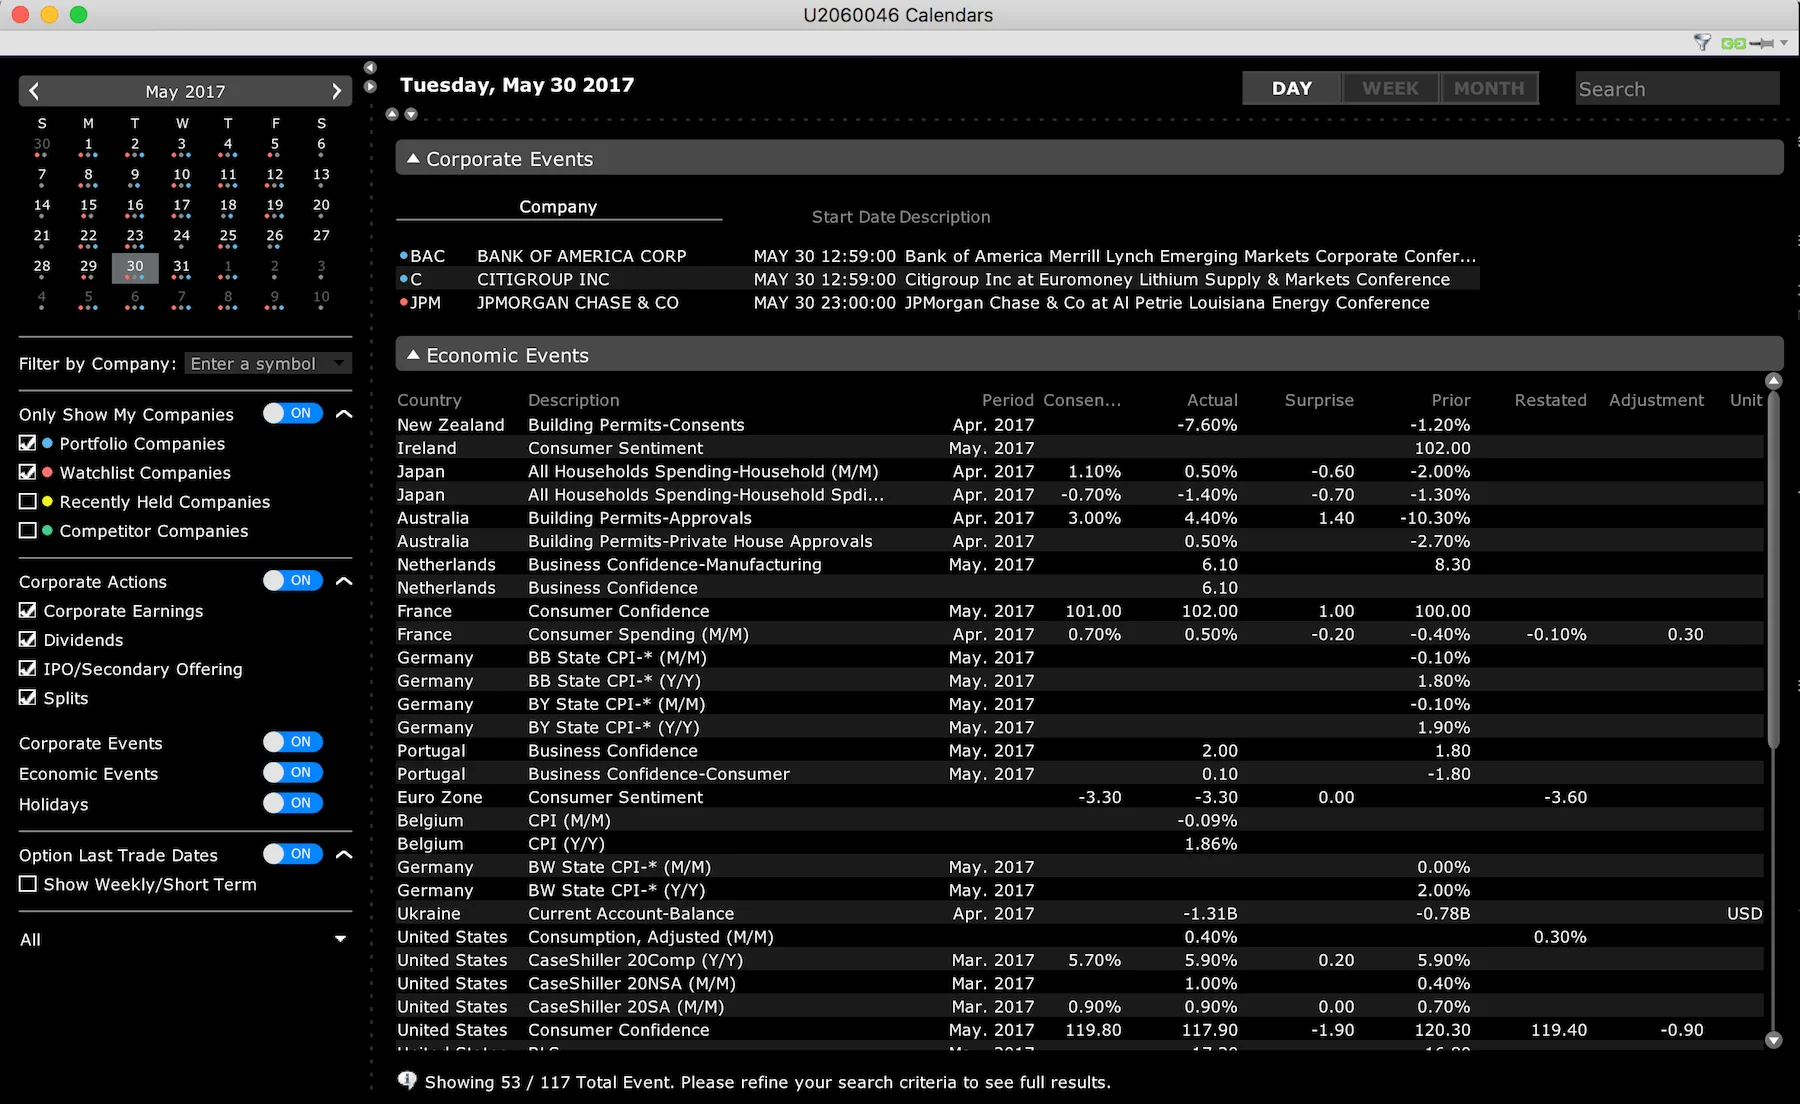This screenshot has width=1800, height=1104.
Task: Toggle Holidays switch off
Action: tap(292, 803)
